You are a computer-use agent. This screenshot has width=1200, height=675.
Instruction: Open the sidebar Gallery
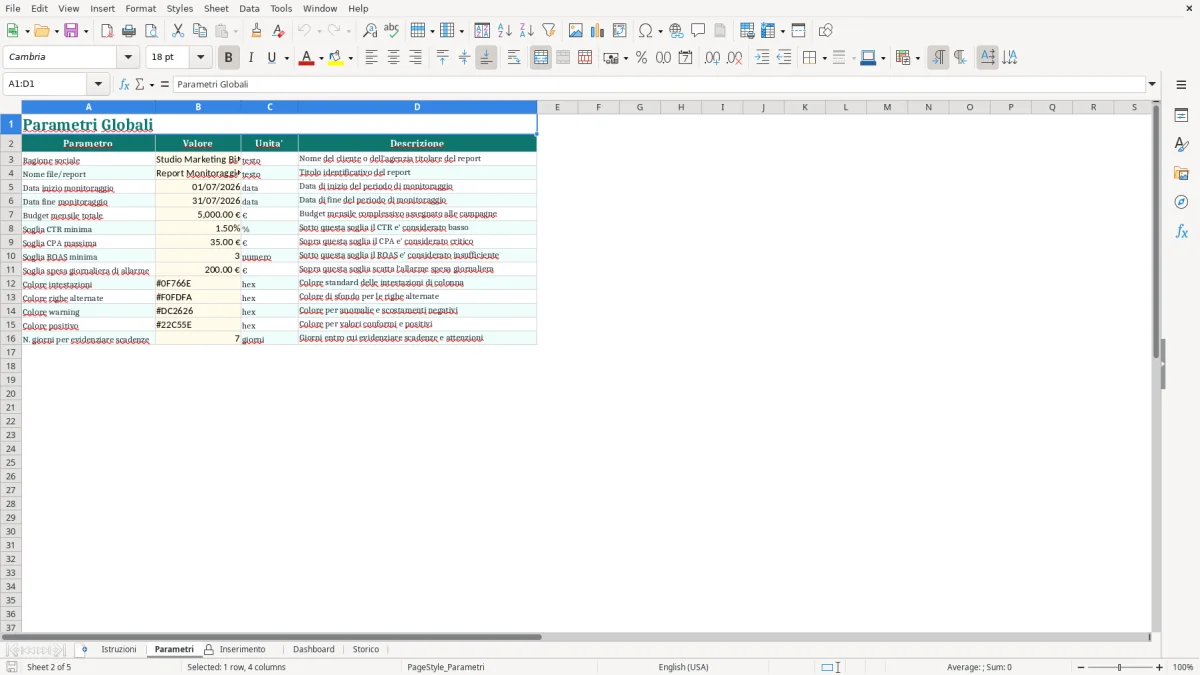(1181, 174)
